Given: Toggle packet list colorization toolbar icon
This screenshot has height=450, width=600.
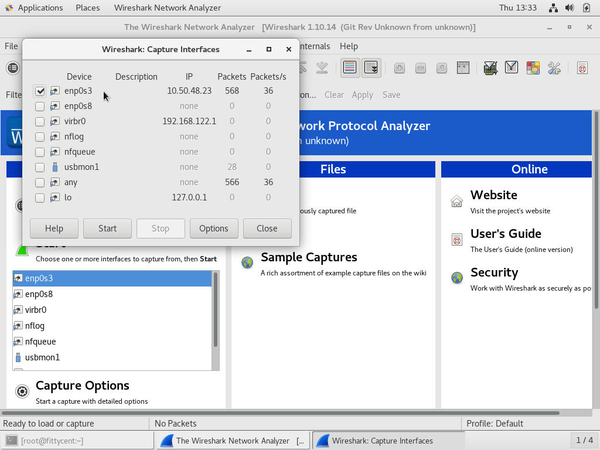Looking at the screenshot, I should click(350, 68).
